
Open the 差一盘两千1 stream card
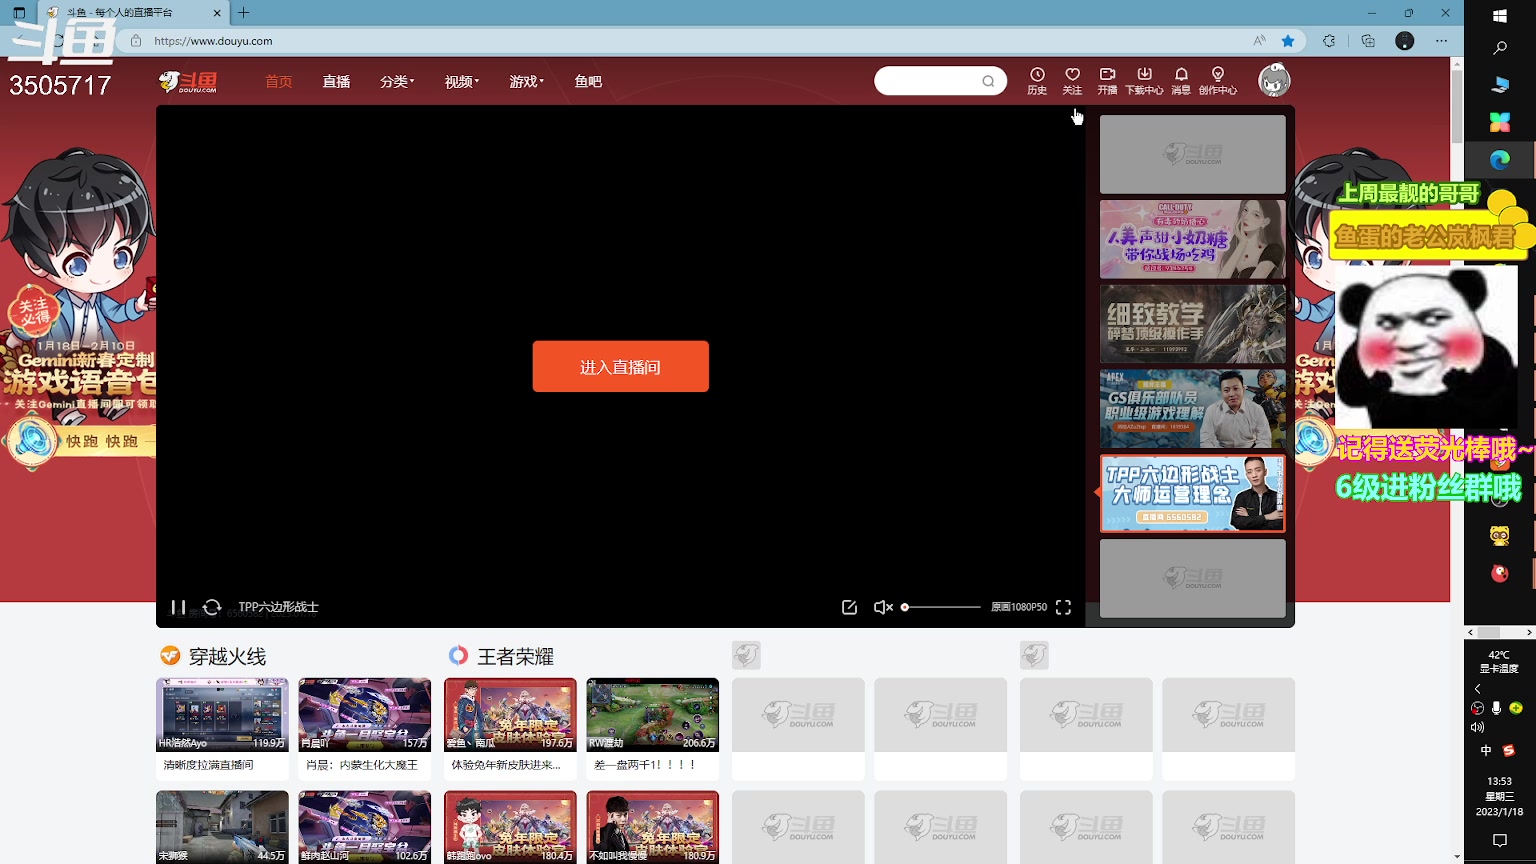[x=652, y=729]
